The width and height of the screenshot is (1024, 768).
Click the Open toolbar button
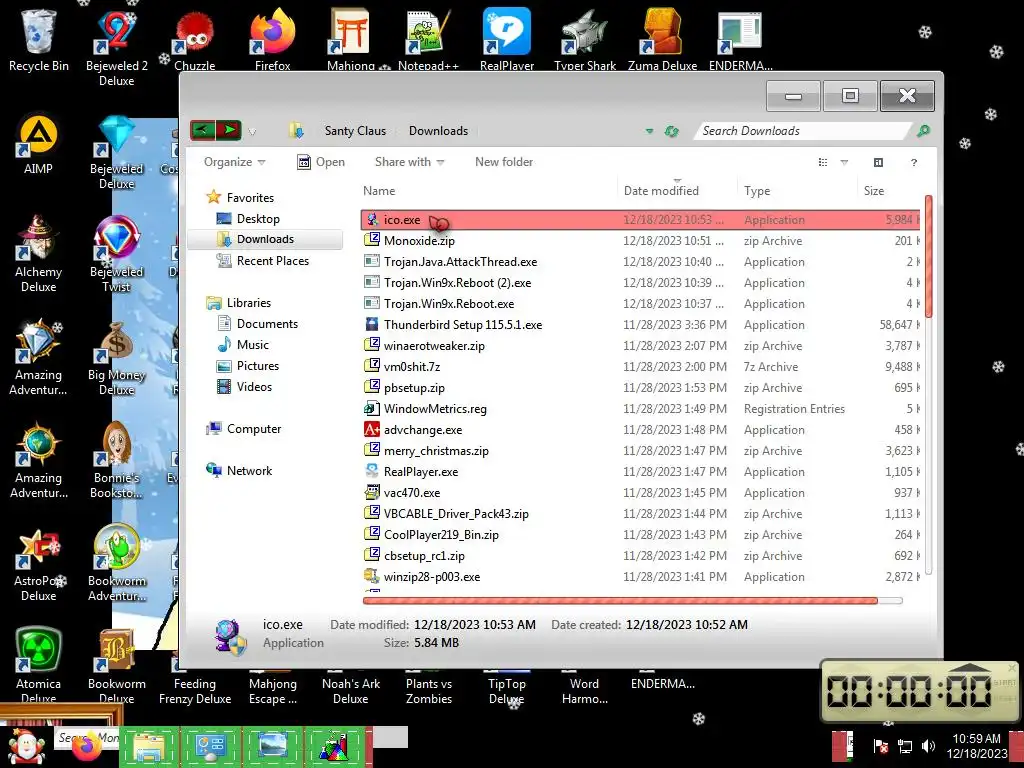pyautogui.click(x=321, y=162)
